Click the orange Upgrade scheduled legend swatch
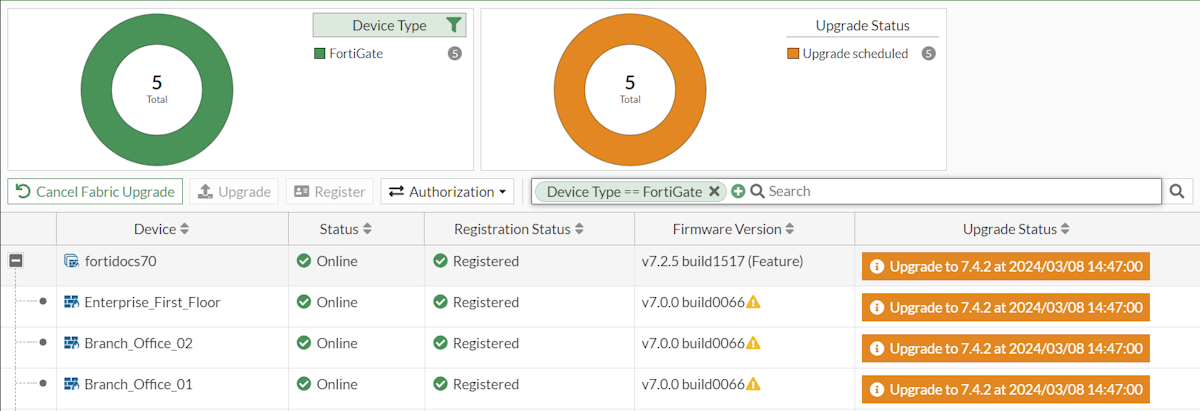 (793, 54)
